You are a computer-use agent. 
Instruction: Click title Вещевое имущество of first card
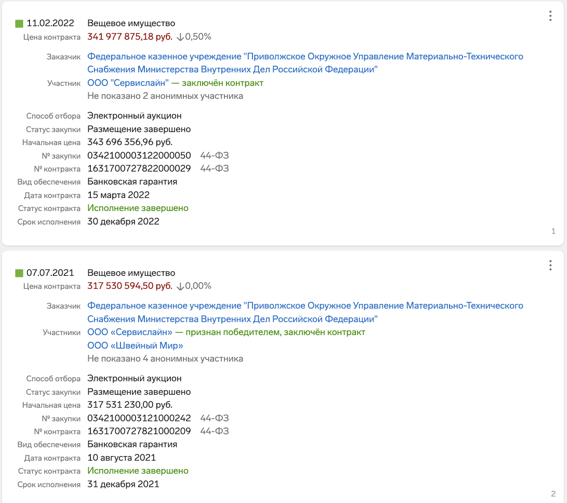(x=131, y=23)
